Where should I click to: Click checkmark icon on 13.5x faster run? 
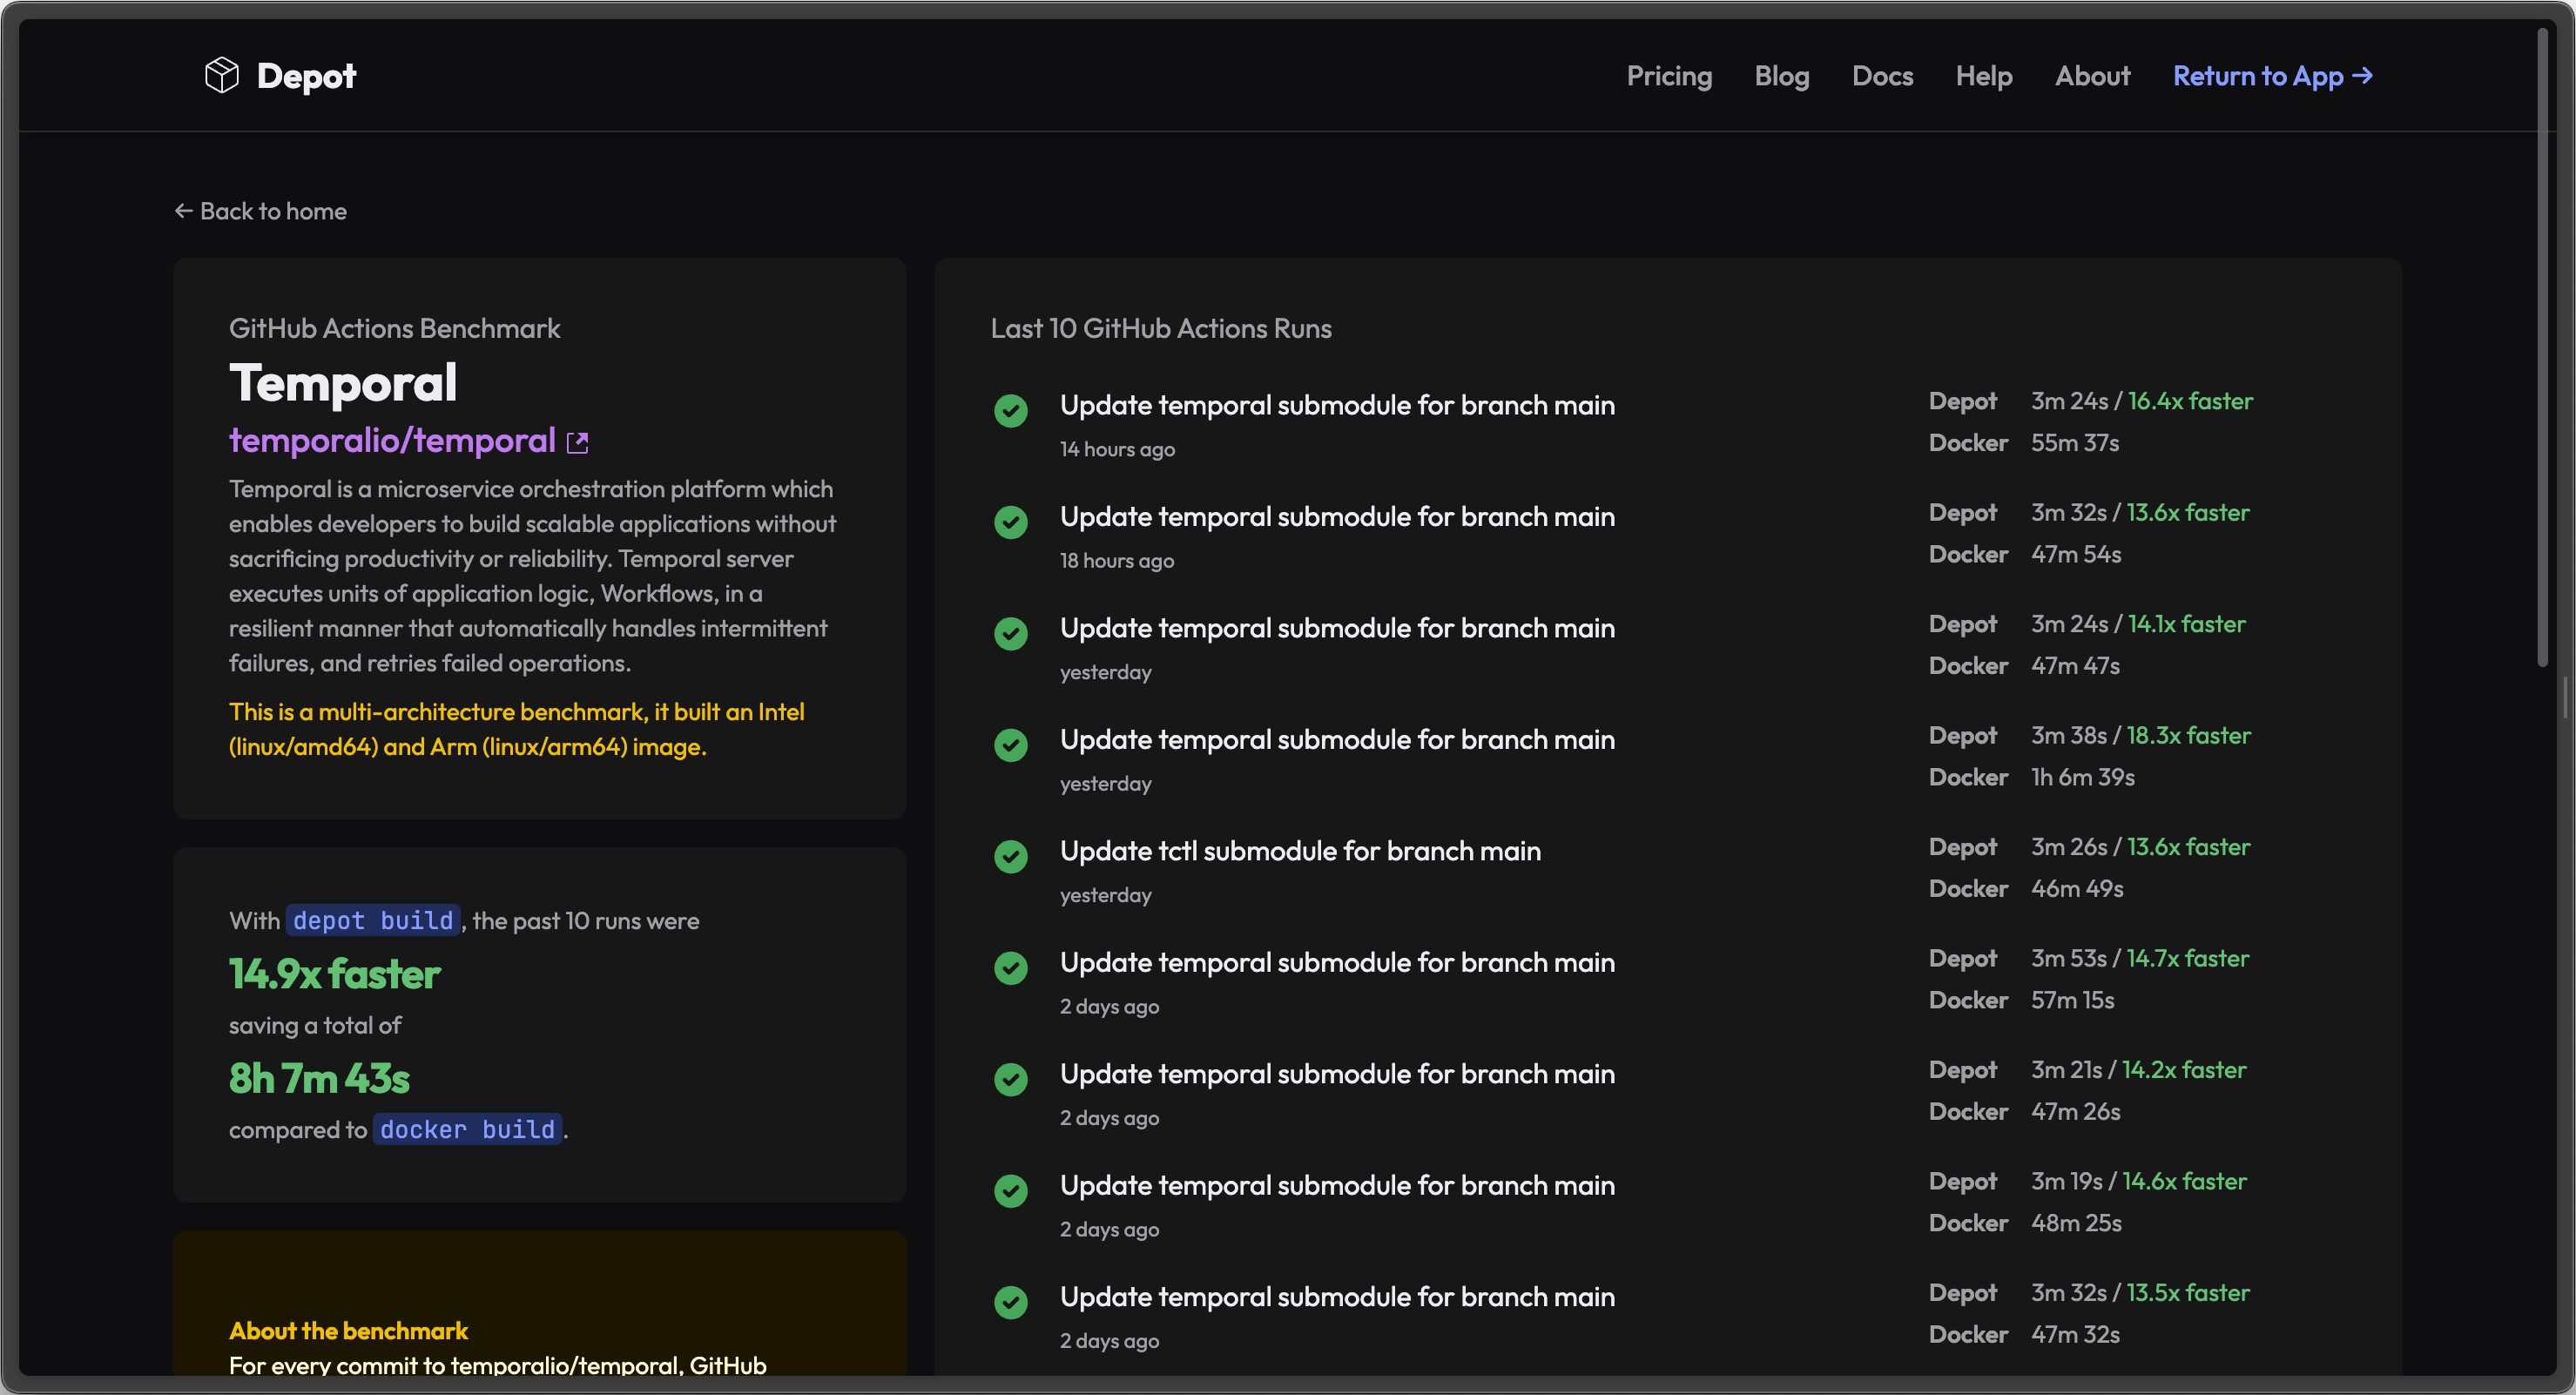[x=1010, y=1302]
